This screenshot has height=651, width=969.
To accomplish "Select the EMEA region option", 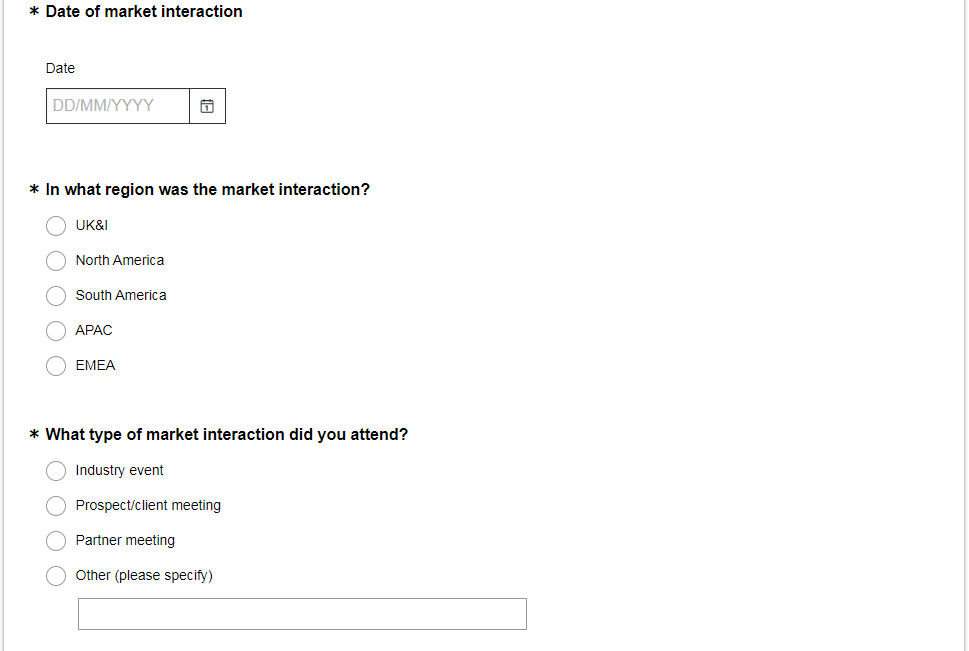I will click(x=56, y=366).
